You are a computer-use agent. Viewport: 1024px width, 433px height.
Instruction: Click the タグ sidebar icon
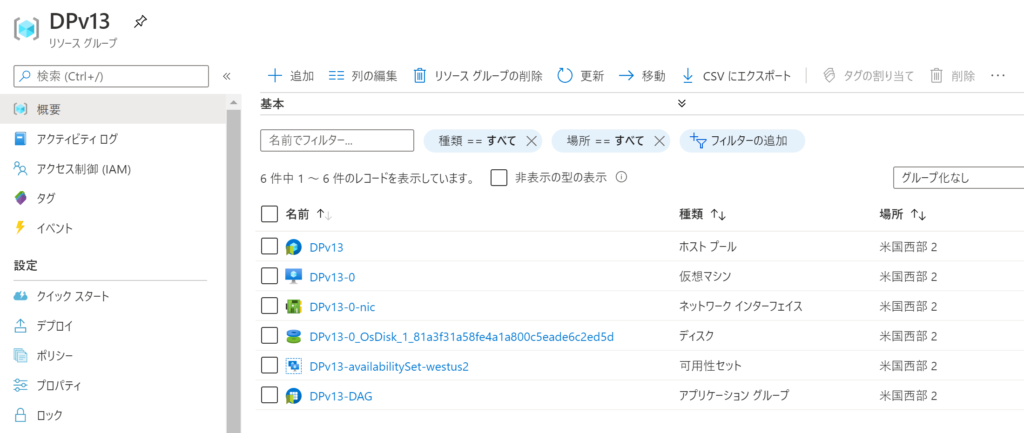click(x=21, y=199)
